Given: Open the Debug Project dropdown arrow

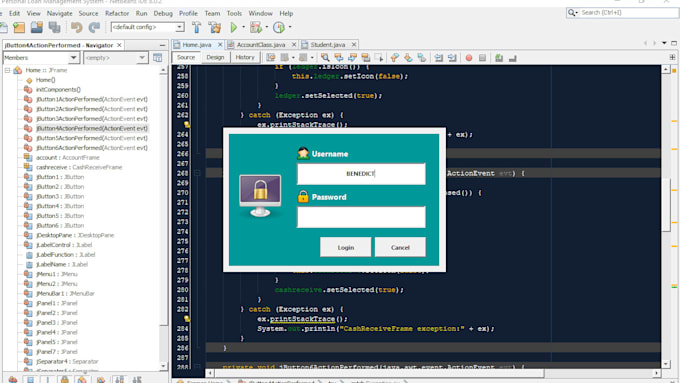Looking at the screenshot, I should click(266, 27).
